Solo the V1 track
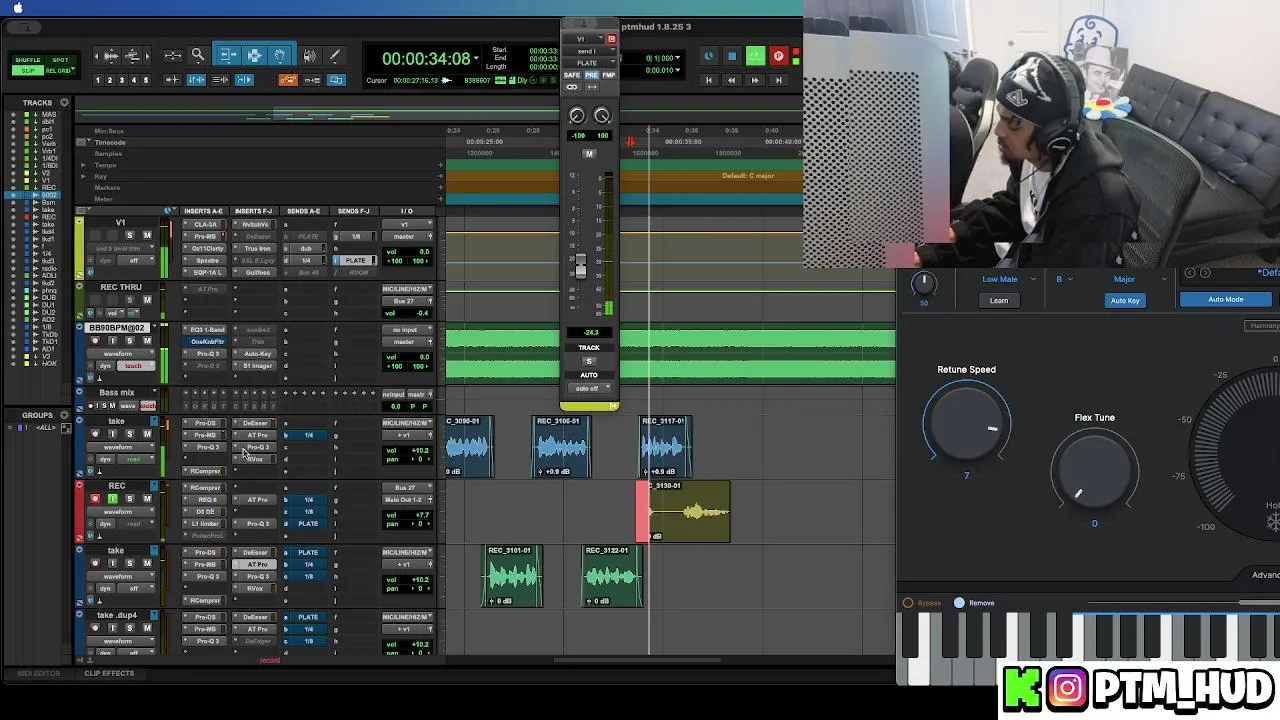 pos(129,236)
